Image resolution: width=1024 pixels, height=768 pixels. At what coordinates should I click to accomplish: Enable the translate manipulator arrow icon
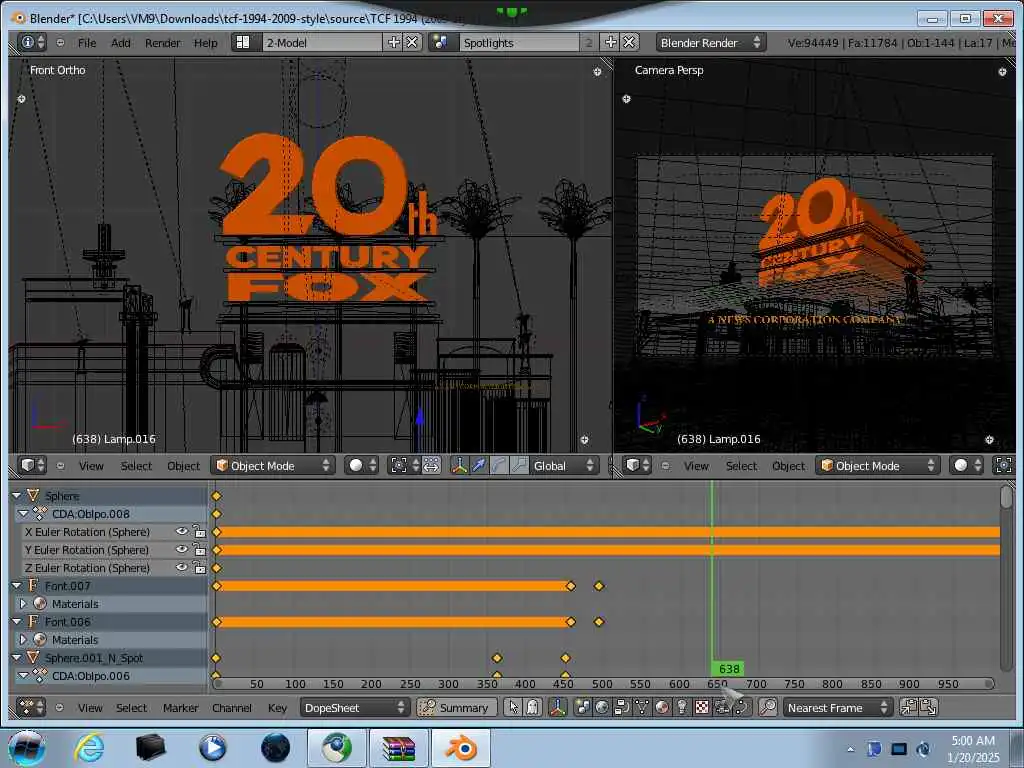coord(479,466)
